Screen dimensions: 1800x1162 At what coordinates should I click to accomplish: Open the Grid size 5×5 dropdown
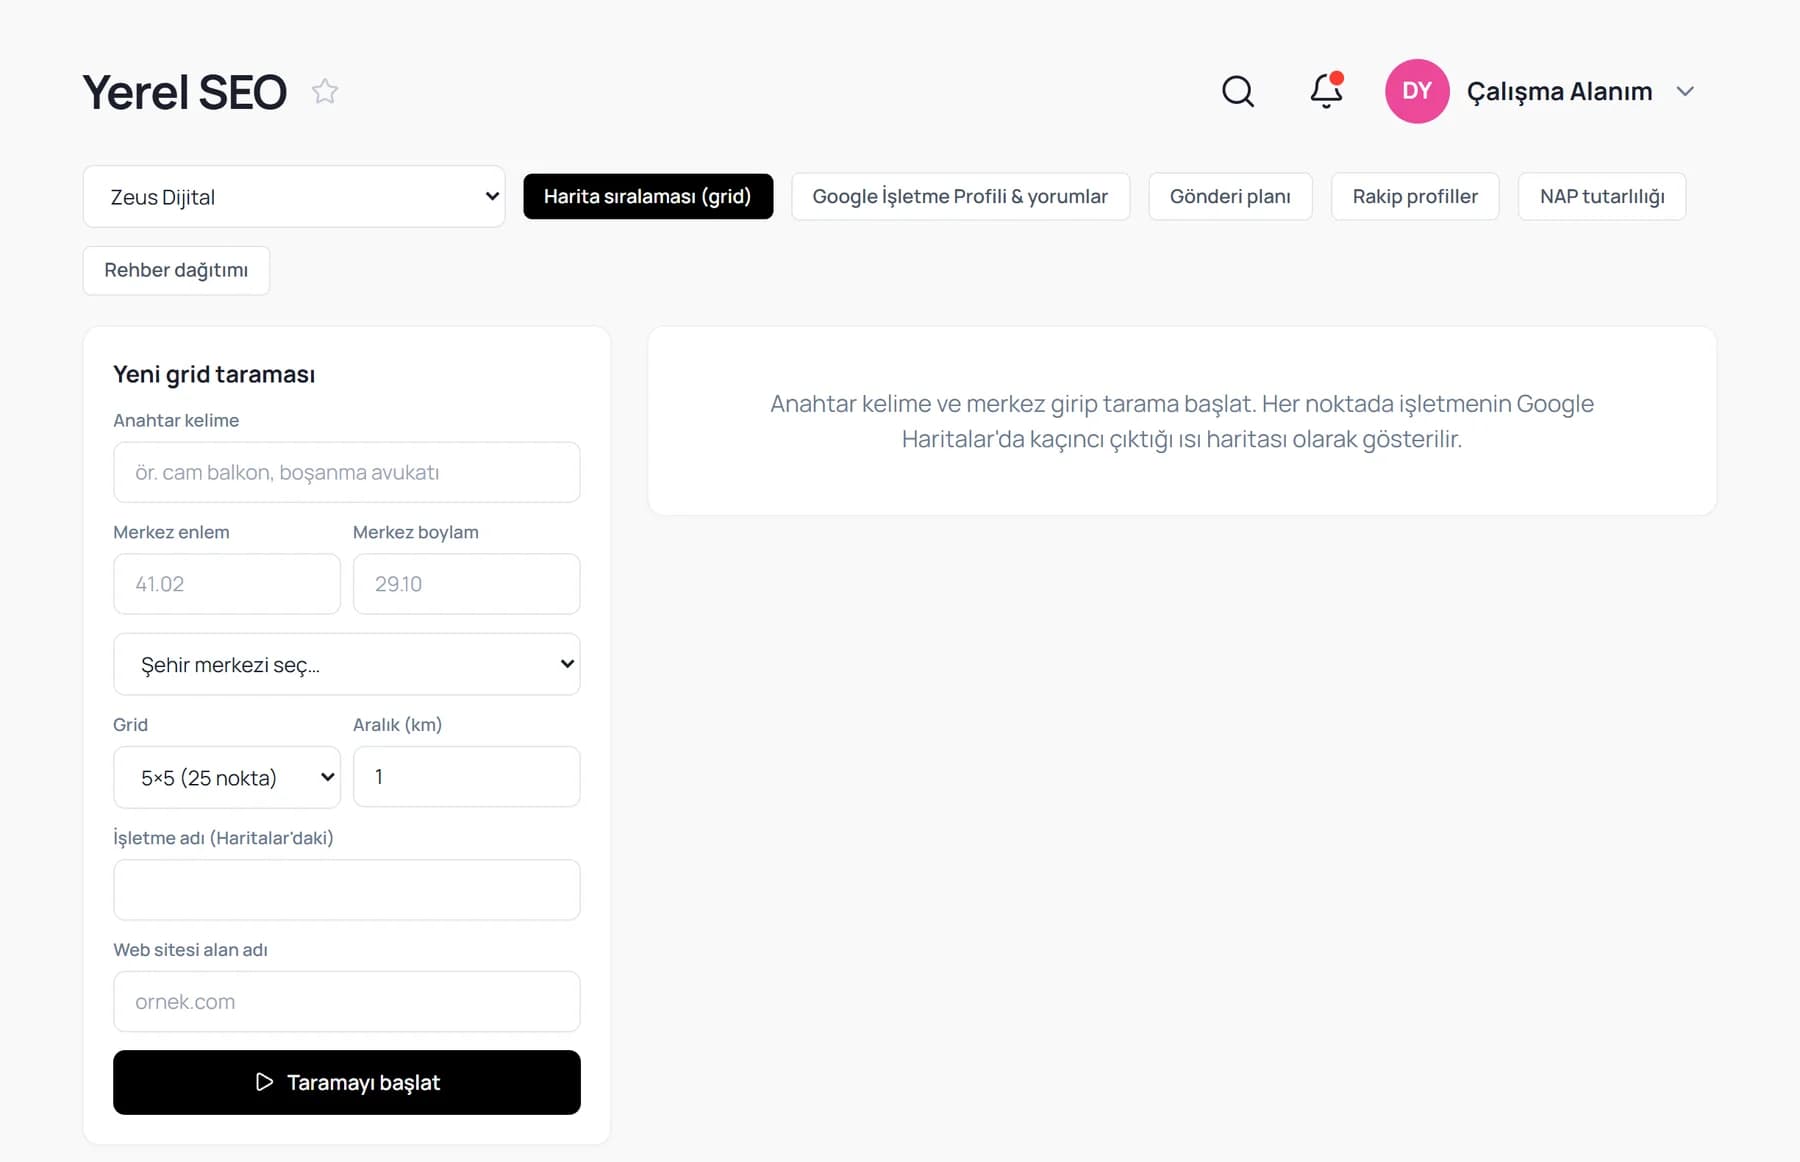click(227, 777)
